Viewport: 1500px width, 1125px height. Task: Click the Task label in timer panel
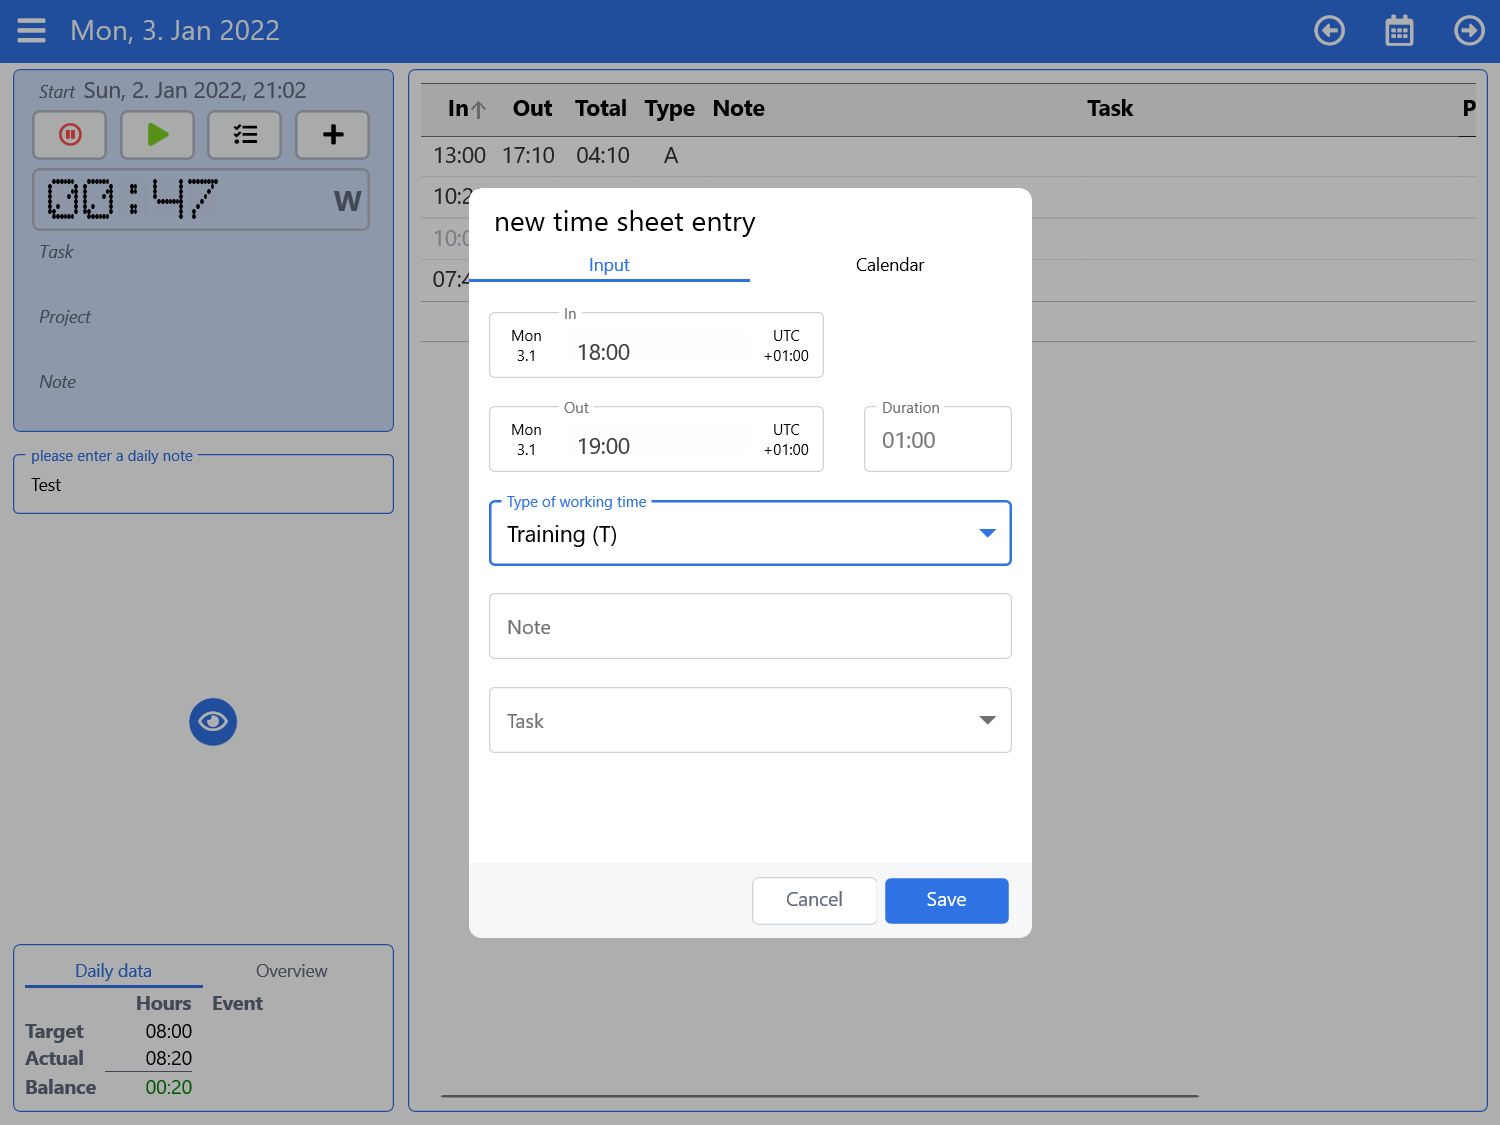pyautogui.click(x=56, y=252)
